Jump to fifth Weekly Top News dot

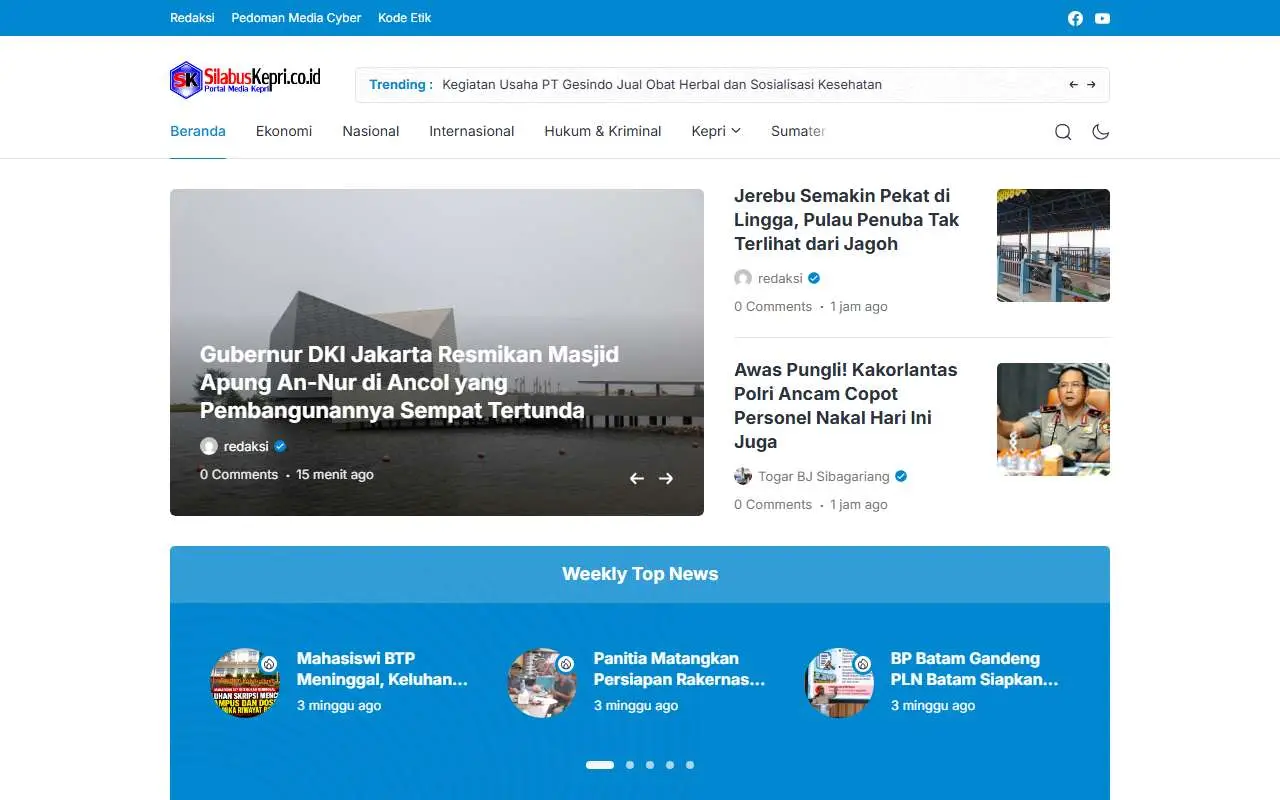click(x=690, y=765)
